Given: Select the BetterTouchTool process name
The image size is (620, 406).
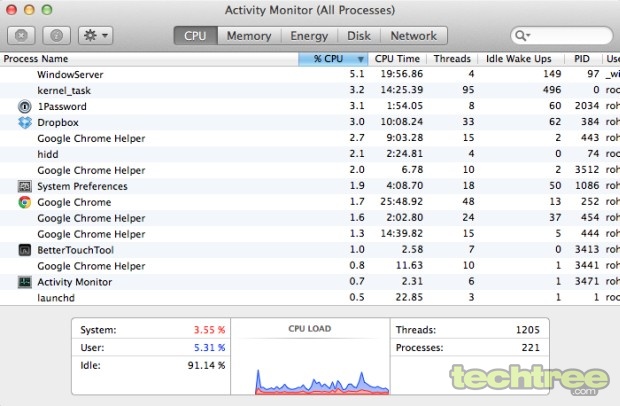Looking at the screenshot, I should 76,250.
